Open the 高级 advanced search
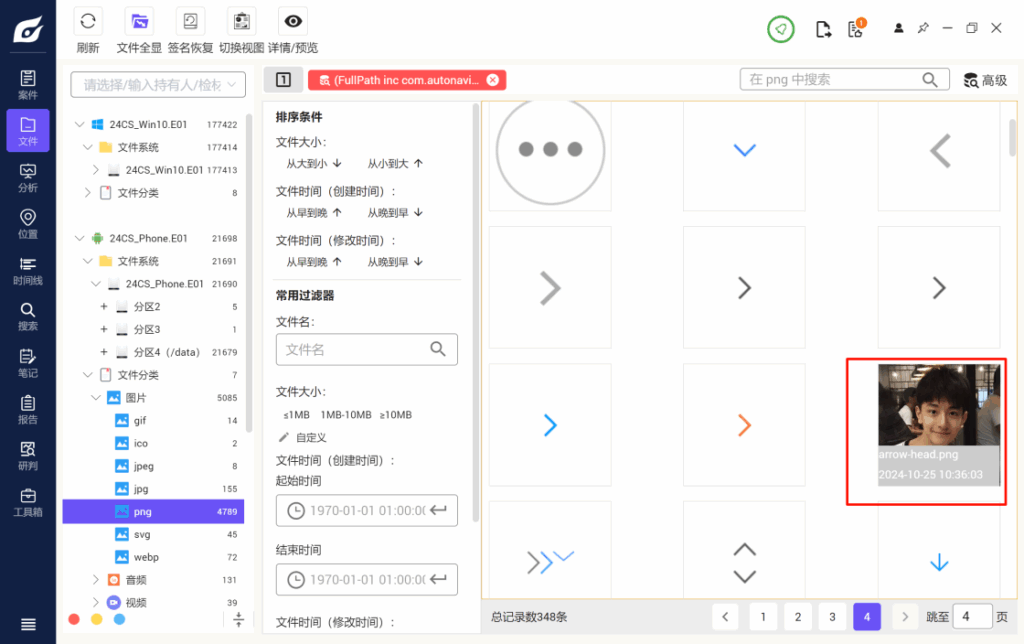The image size is (1024, 644). [x=986, y=78]
